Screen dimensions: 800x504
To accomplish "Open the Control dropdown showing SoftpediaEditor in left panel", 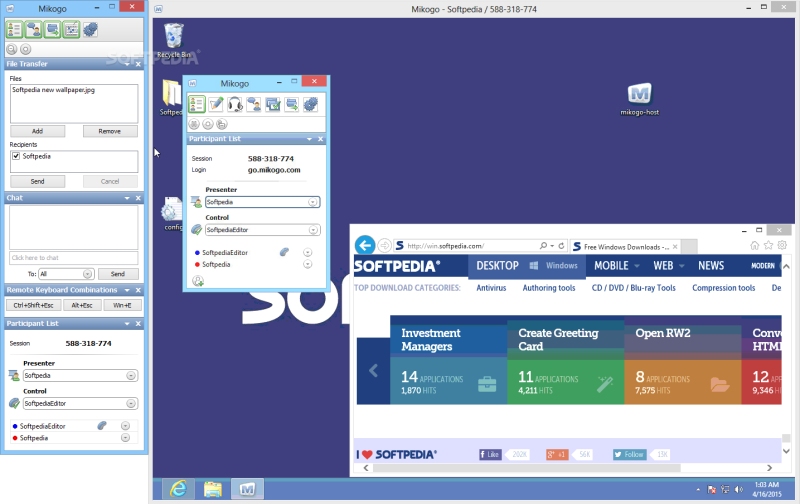I will click(x=80, y=403).
